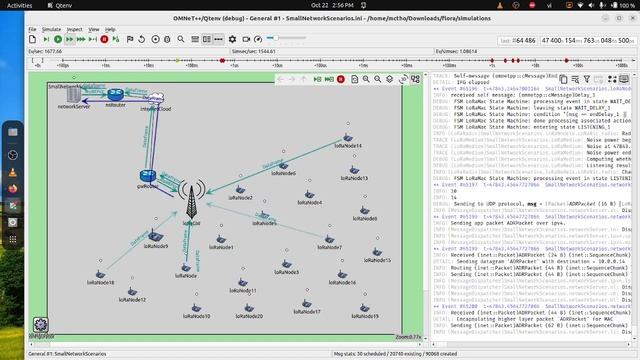Screen dimensions: 640x360
Task: Click the gear module icon on the canvas
Action: coord(40,325)
